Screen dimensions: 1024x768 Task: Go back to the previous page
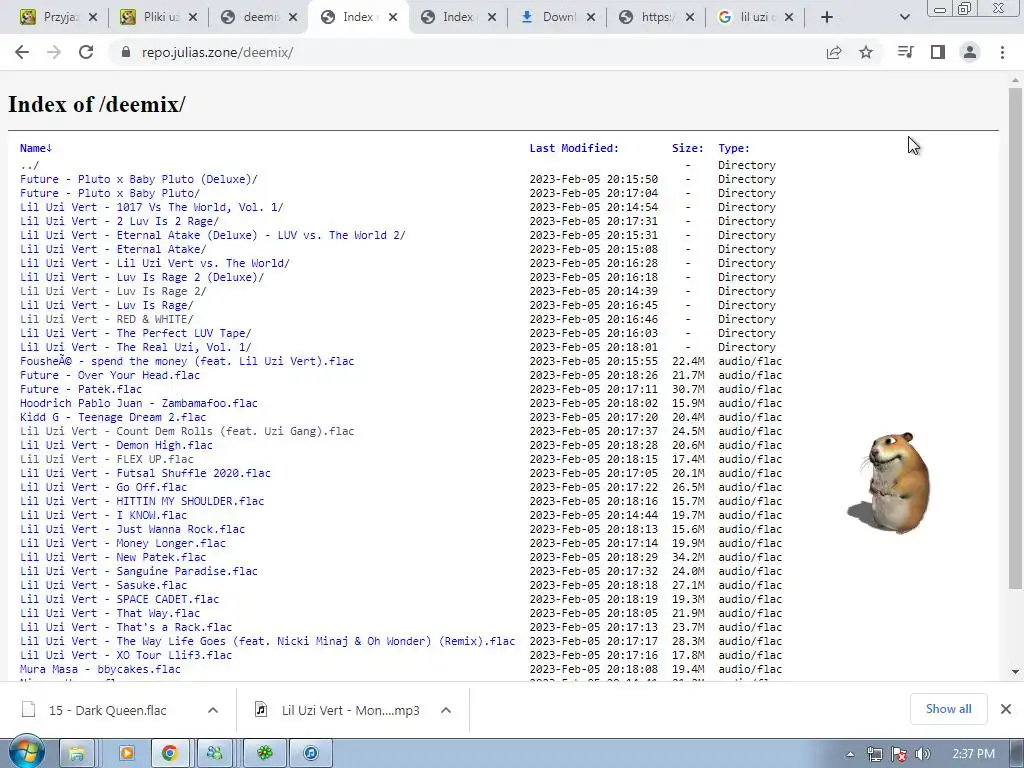click(22, 52)
